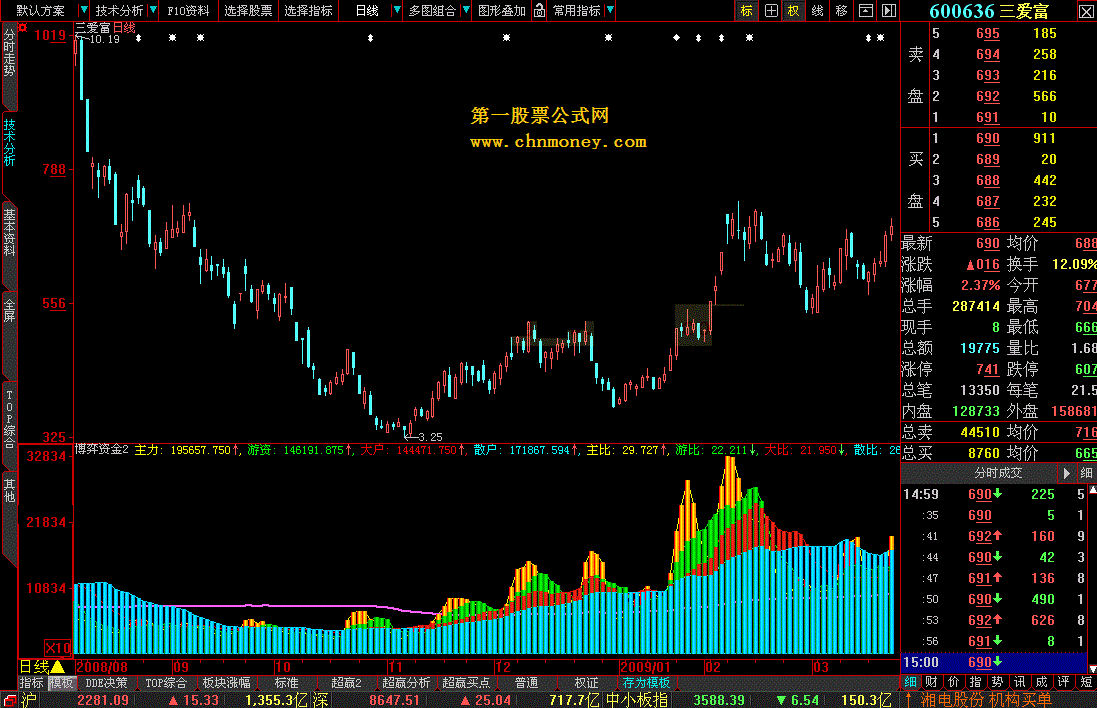Click the 成 trades icon in bottom-right strip

[1041, 681]
